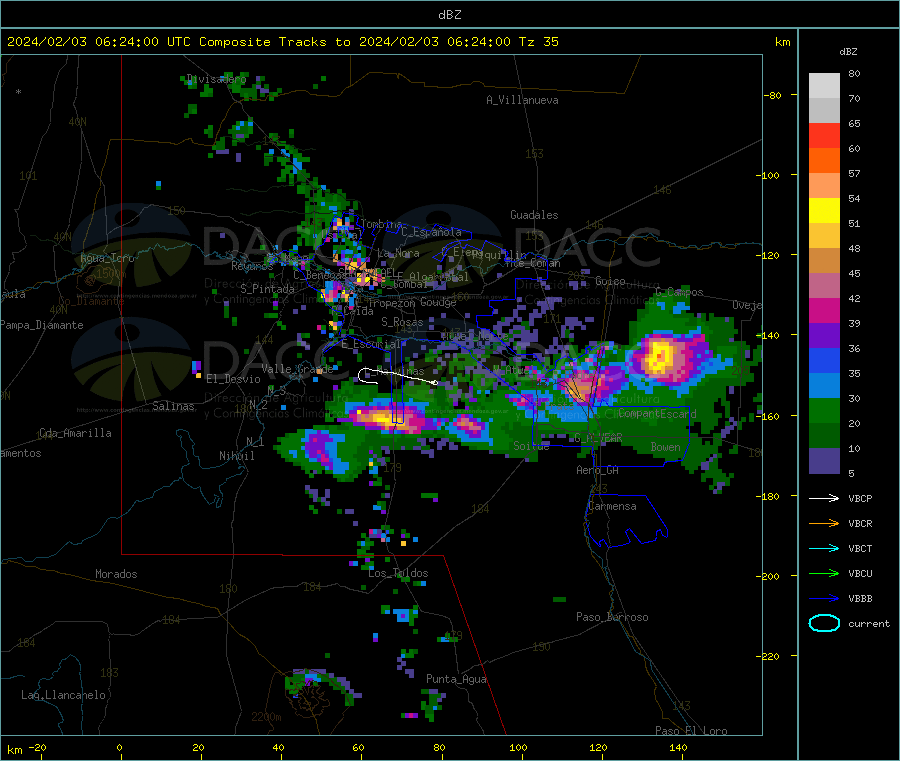Image resolution: width=900 pixels, height=761 pixels.
Task: Click the 'km' unit label at bottom left
Action: (x=14, y=750)
